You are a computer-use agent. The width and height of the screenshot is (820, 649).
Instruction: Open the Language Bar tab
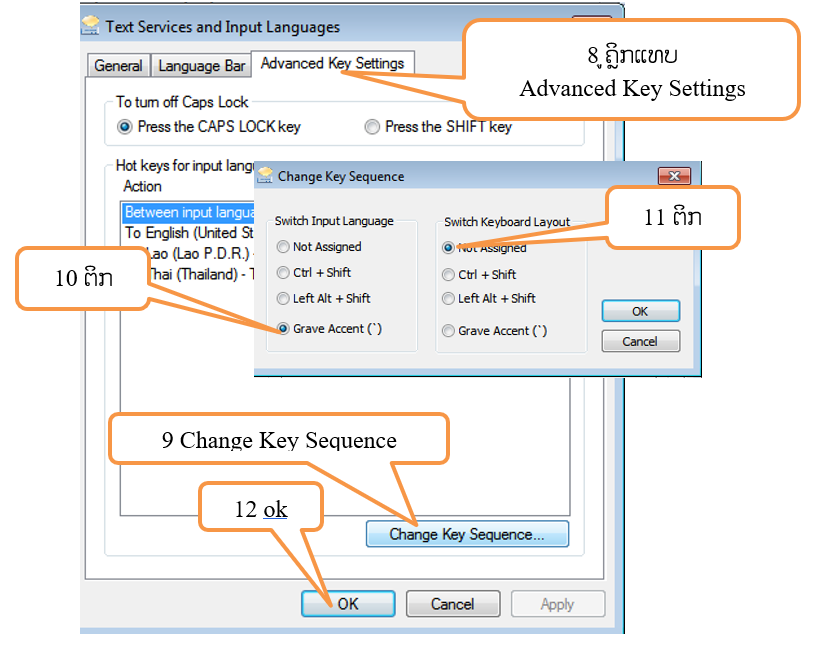201,66
